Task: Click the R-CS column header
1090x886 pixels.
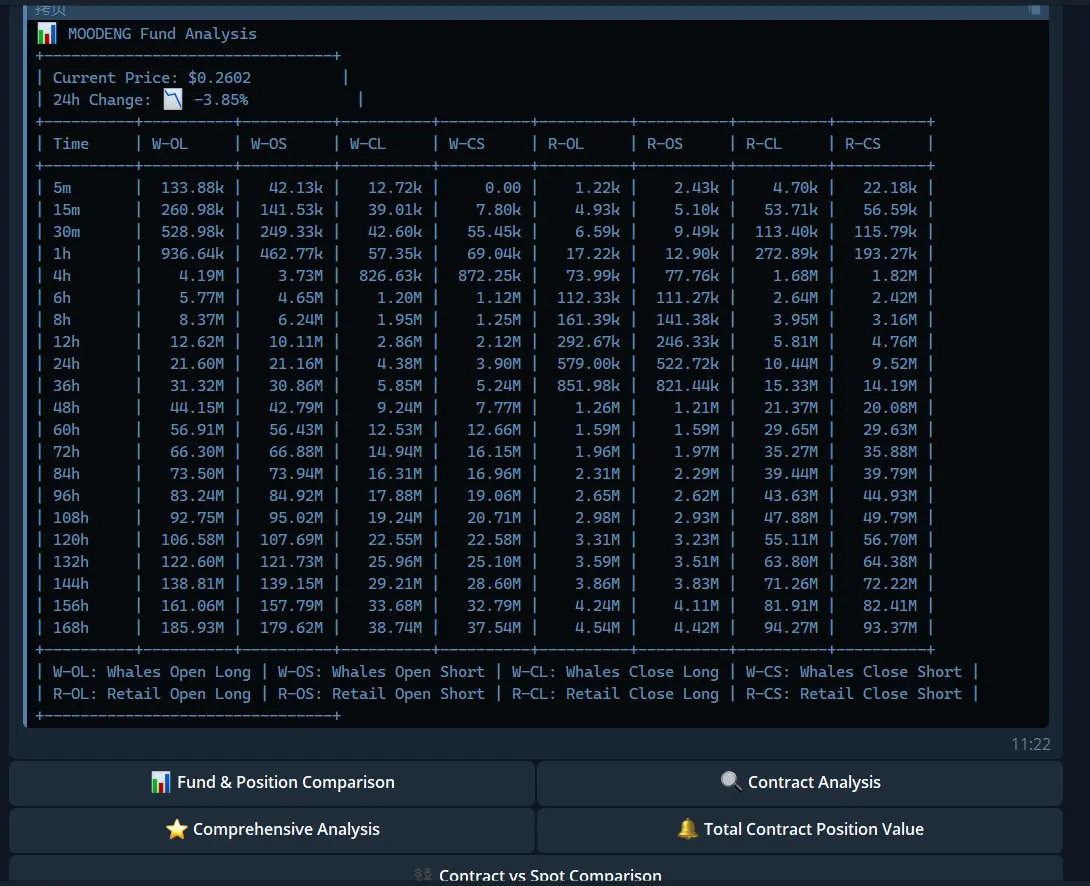Action: (862, 143)
